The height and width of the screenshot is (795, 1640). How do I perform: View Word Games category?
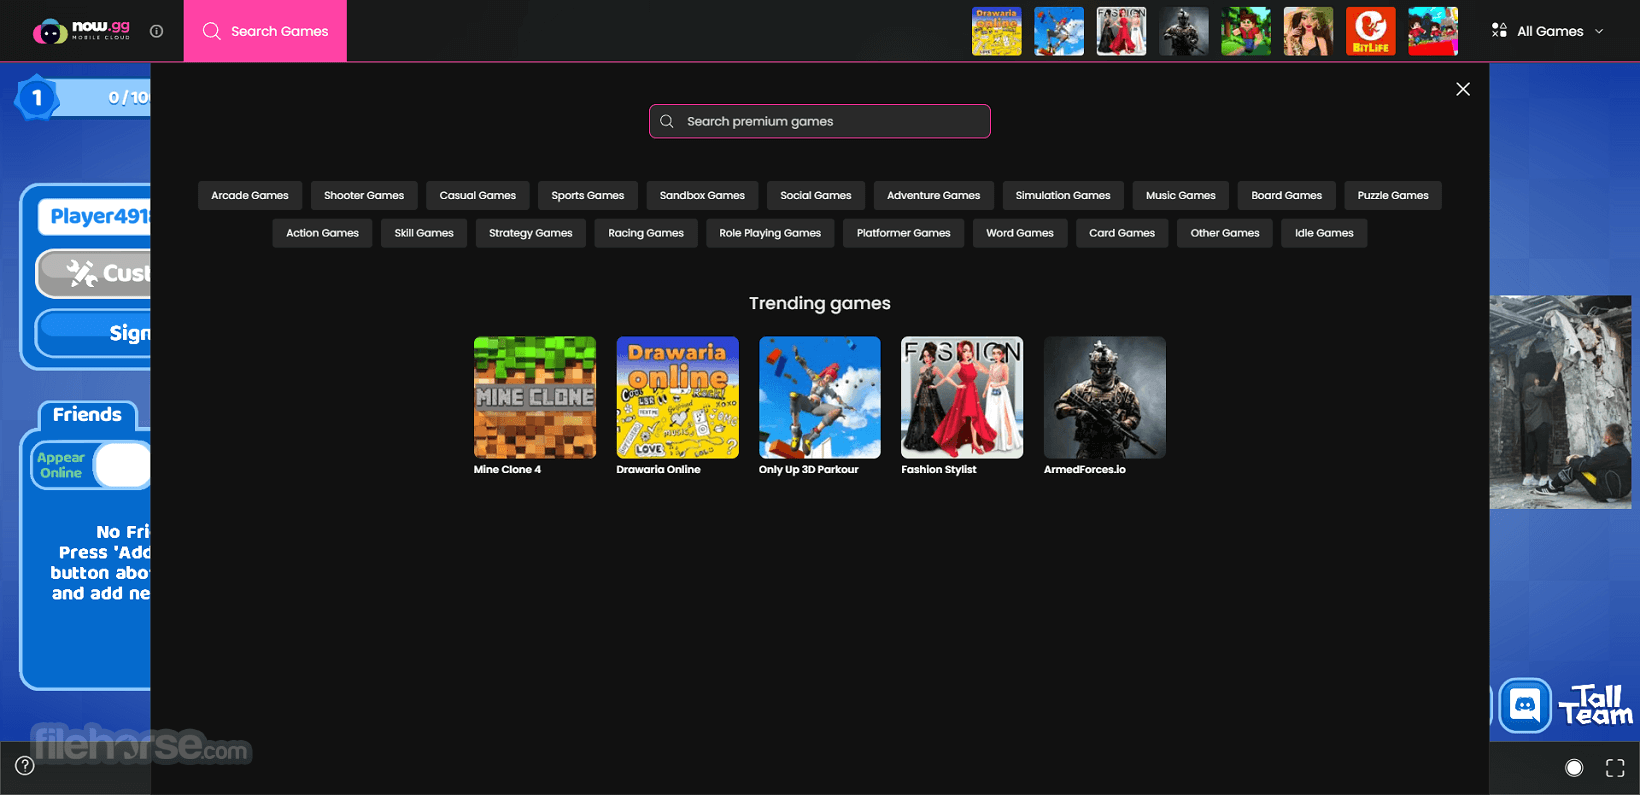pos(1020,233)
